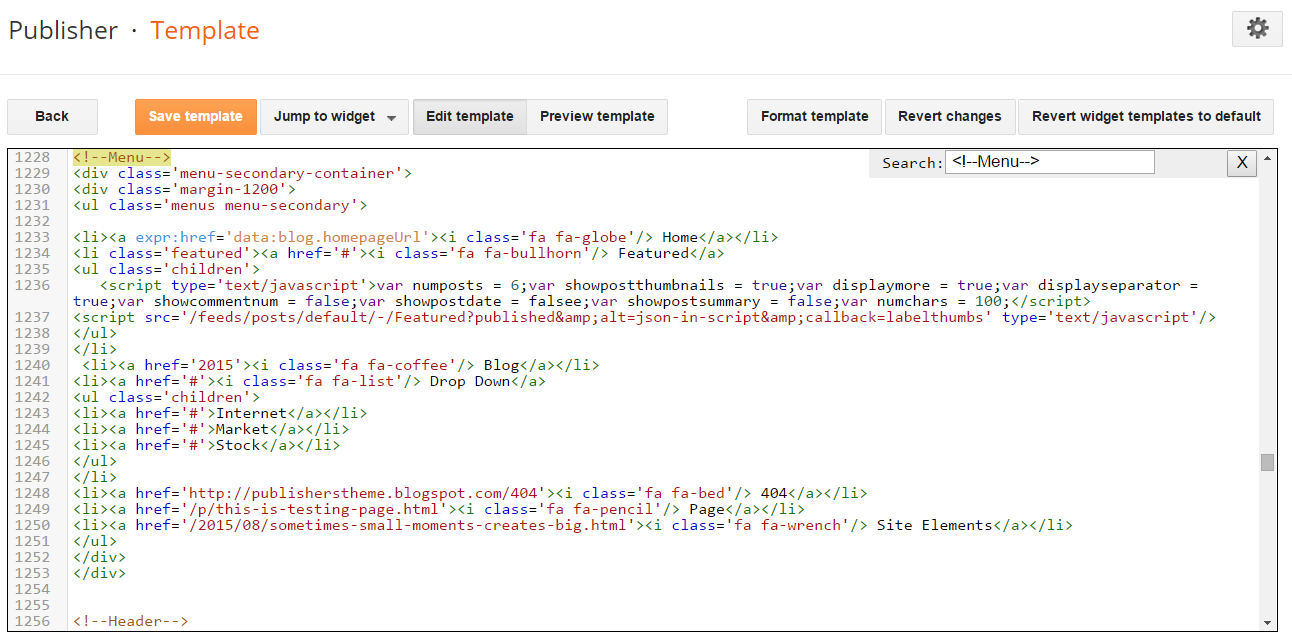
Task: Click the 'Site Elements' text in code
Action: click(x=939, y=525)
